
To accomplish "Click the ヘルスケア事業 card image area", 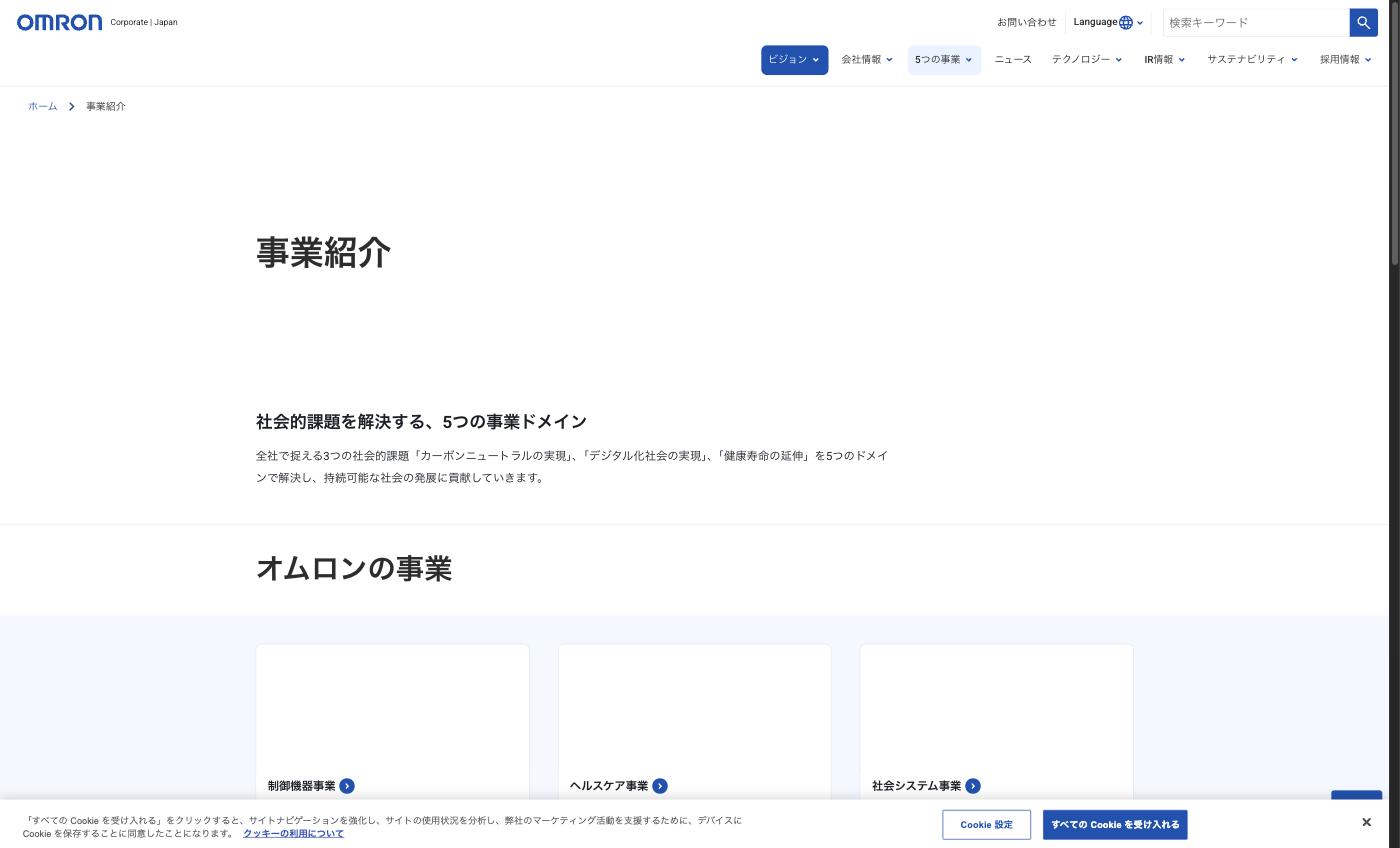I will pos(695,706).
